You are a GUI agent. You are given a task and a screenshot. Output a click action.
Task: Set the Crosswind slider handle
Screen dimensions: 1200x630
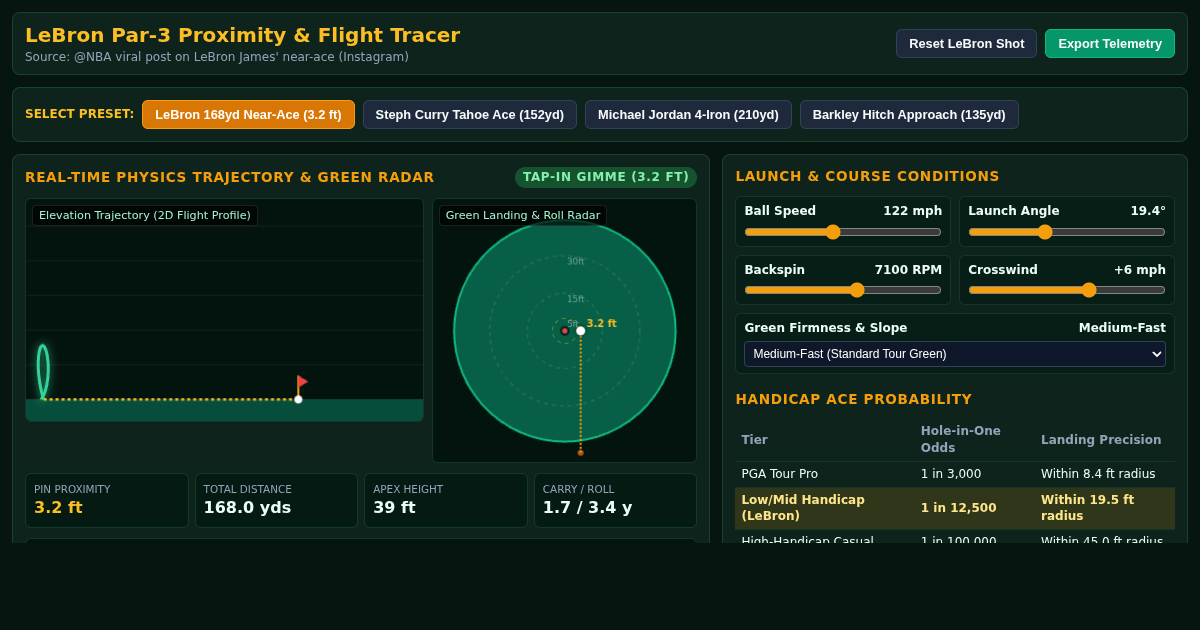click(1089, 290)
